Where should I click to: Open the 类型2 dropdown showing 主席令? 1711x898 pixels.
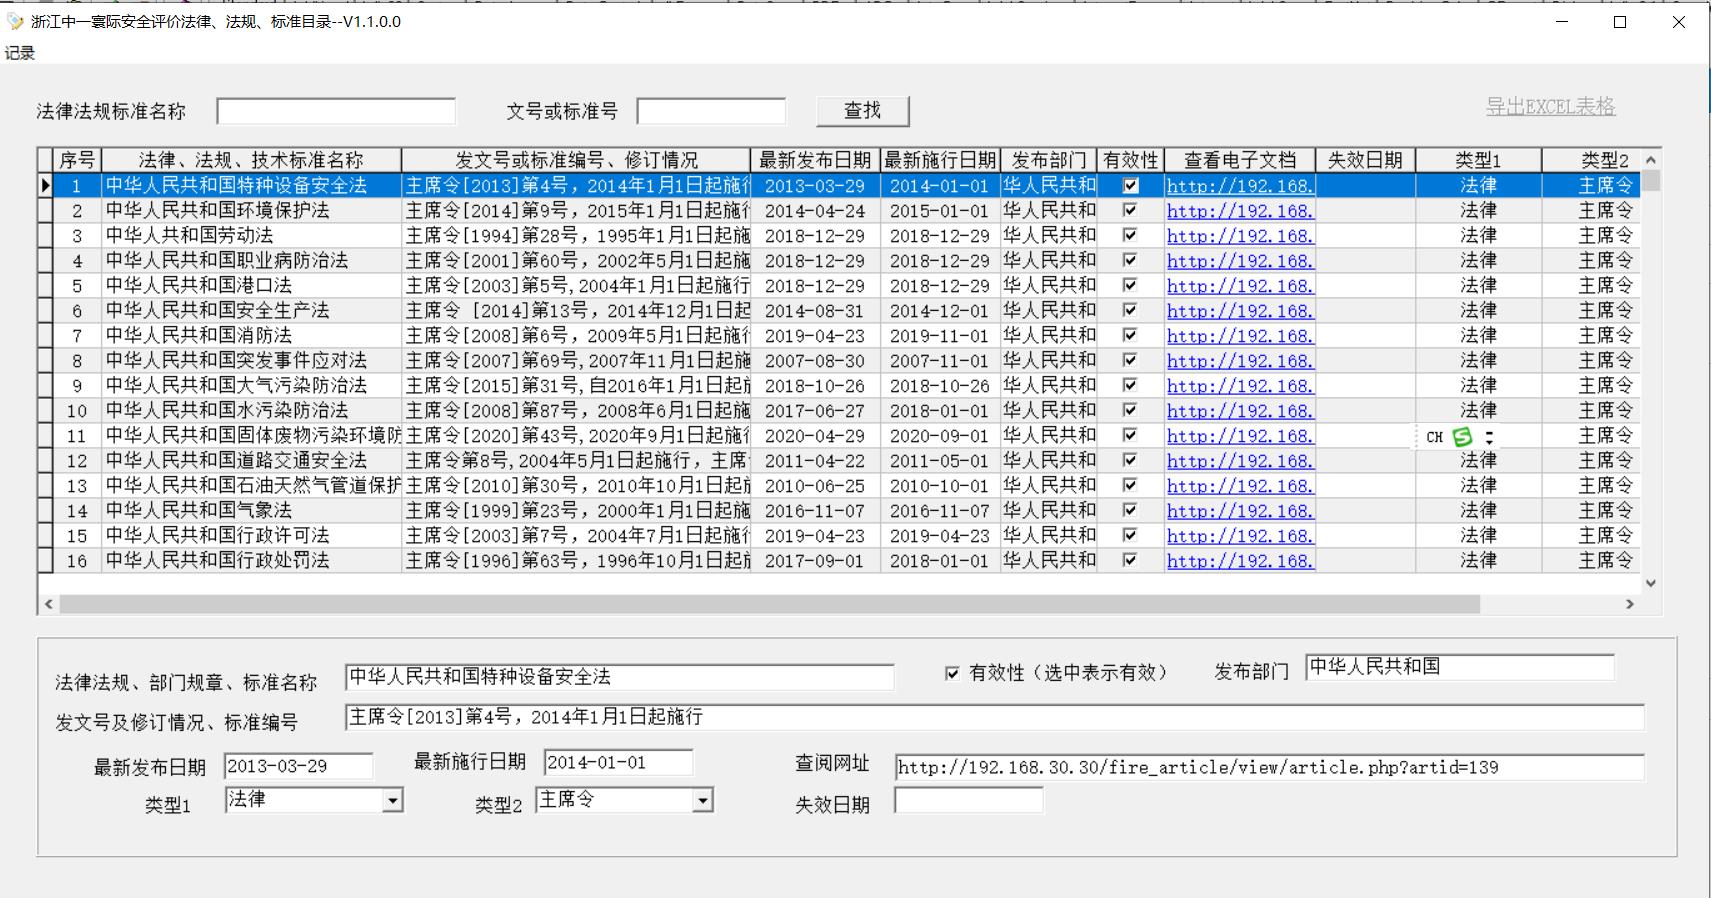[703, 800]
